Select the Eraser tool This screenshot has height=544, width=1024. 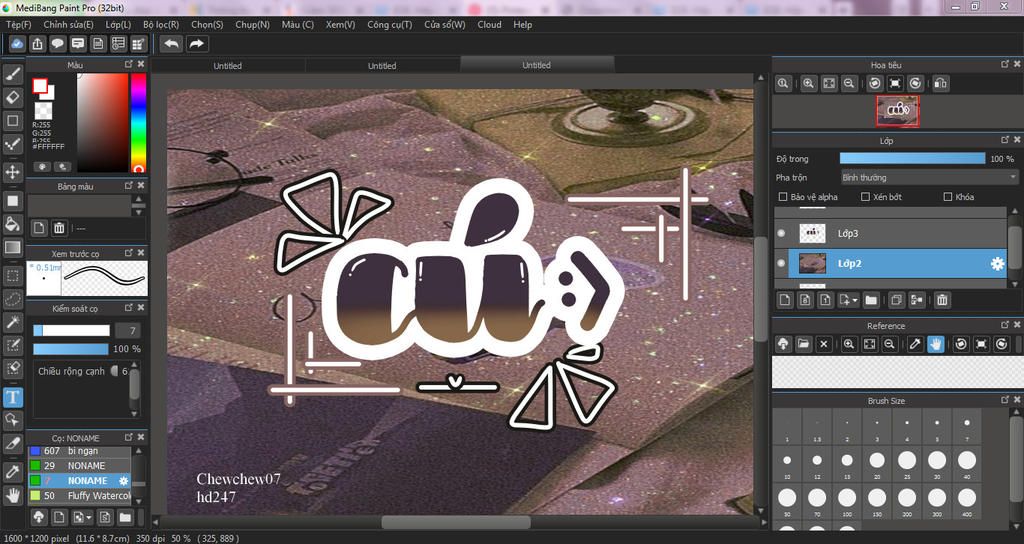pos(12,98)
